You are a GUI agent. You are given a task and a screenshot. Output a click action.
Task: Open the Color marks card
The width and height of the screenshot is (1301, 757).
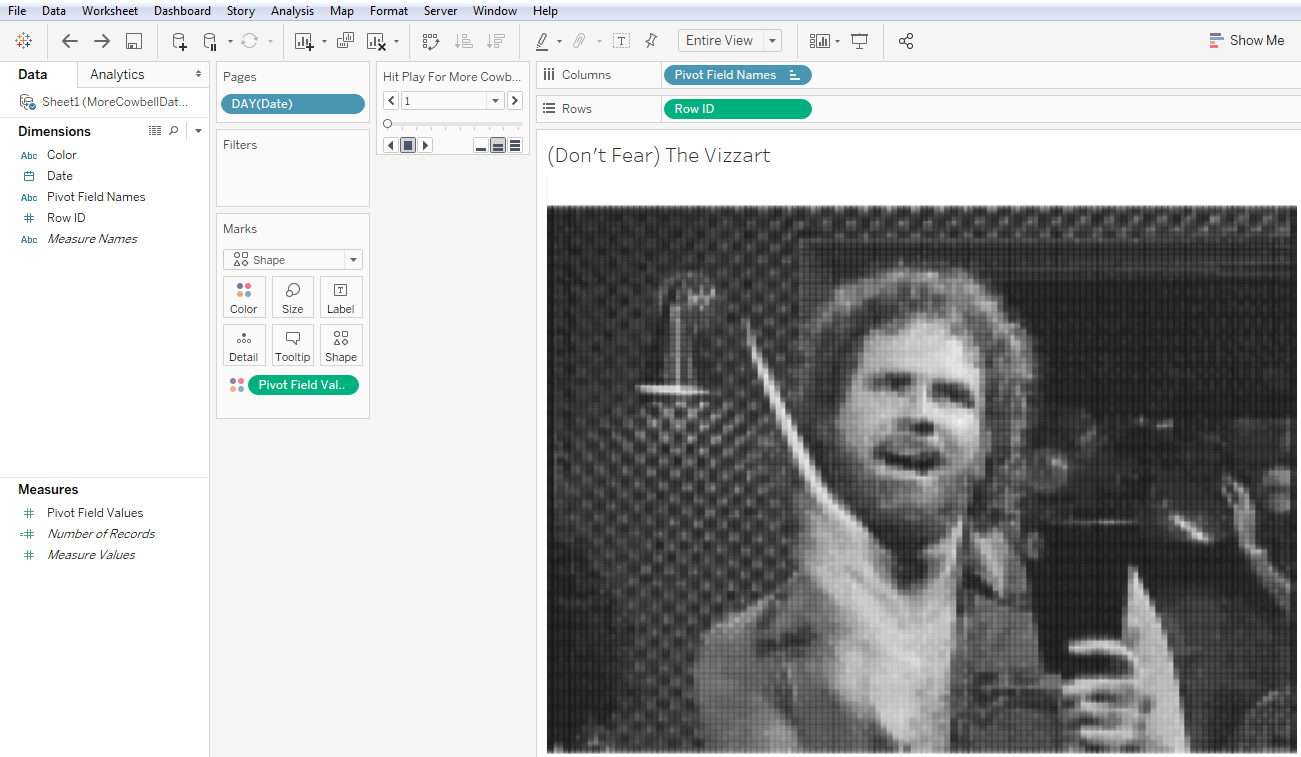(x=244, y=297)
